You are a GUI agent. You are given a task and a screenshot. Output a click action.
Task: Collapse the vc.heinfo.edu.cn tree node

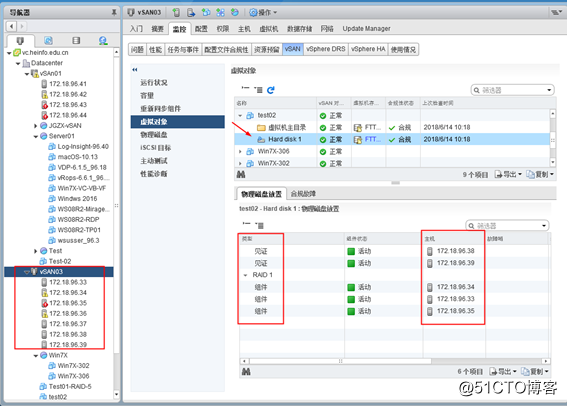tap(9, 53)
